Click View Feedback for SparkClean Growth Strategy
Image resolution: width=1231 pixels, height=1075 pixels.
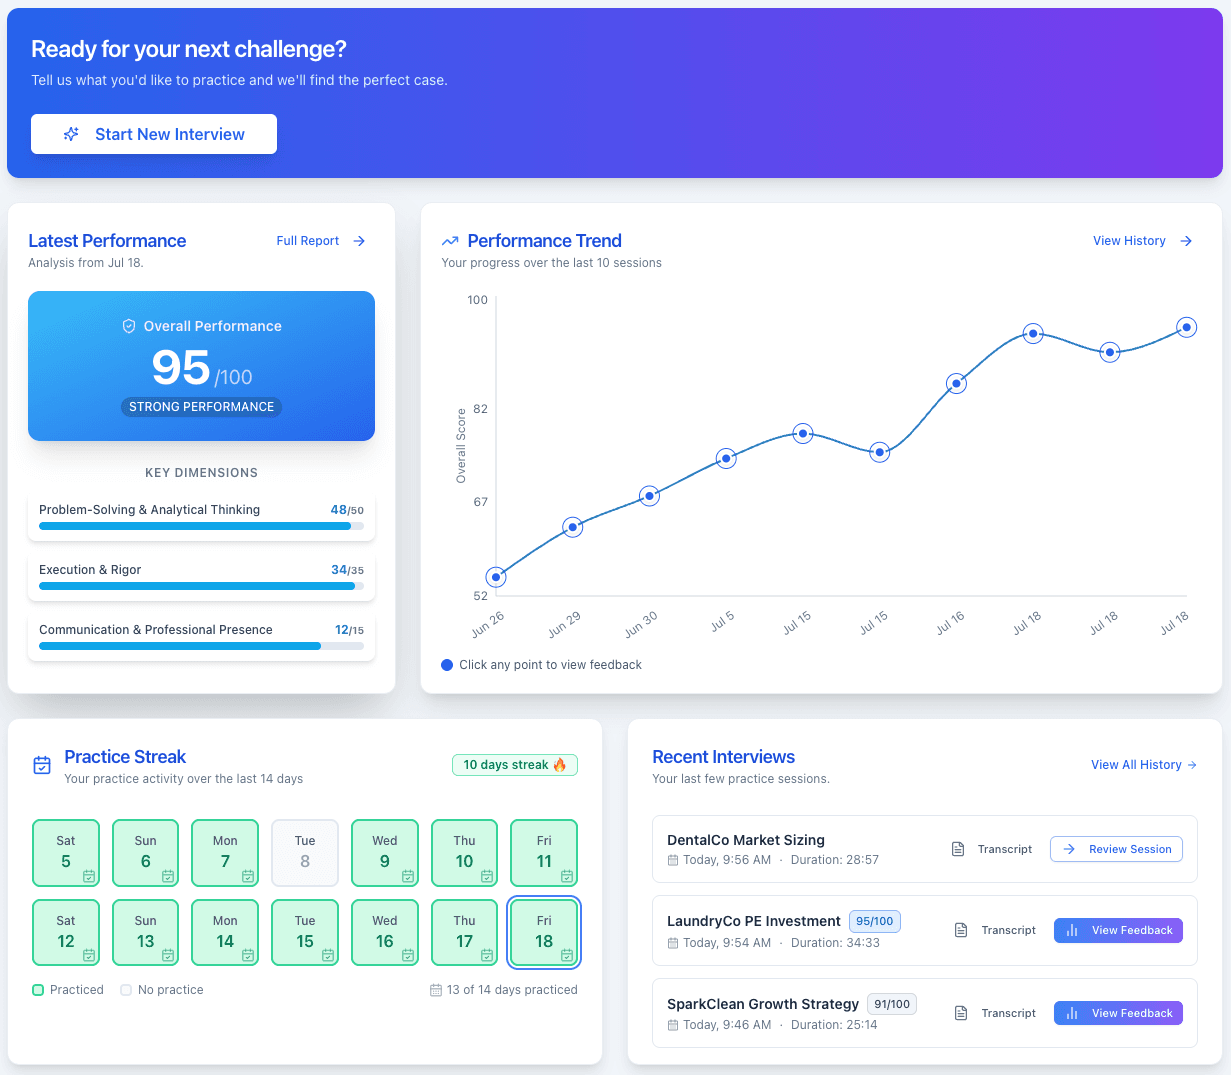pyautogui.click(x=1118, y=1012)
